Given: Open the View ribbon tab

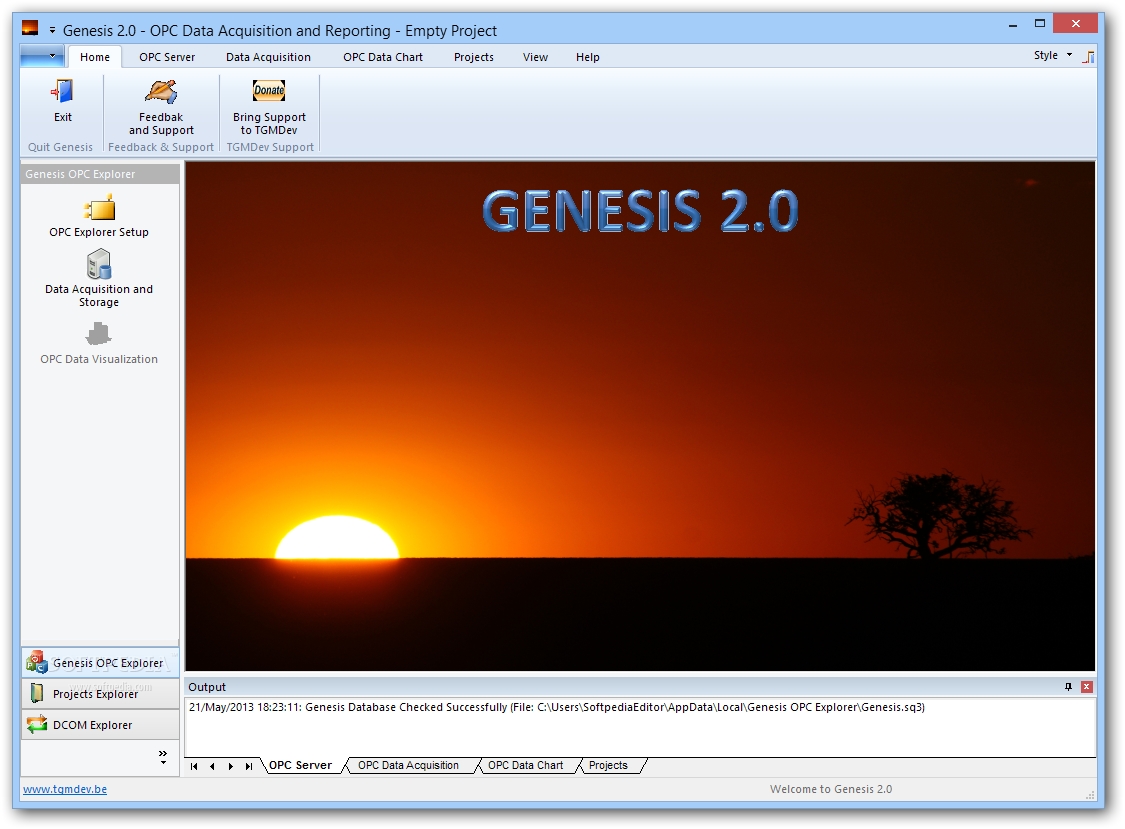Looking at the screenshot, I should pyautogui.click(x=535, y=57).
